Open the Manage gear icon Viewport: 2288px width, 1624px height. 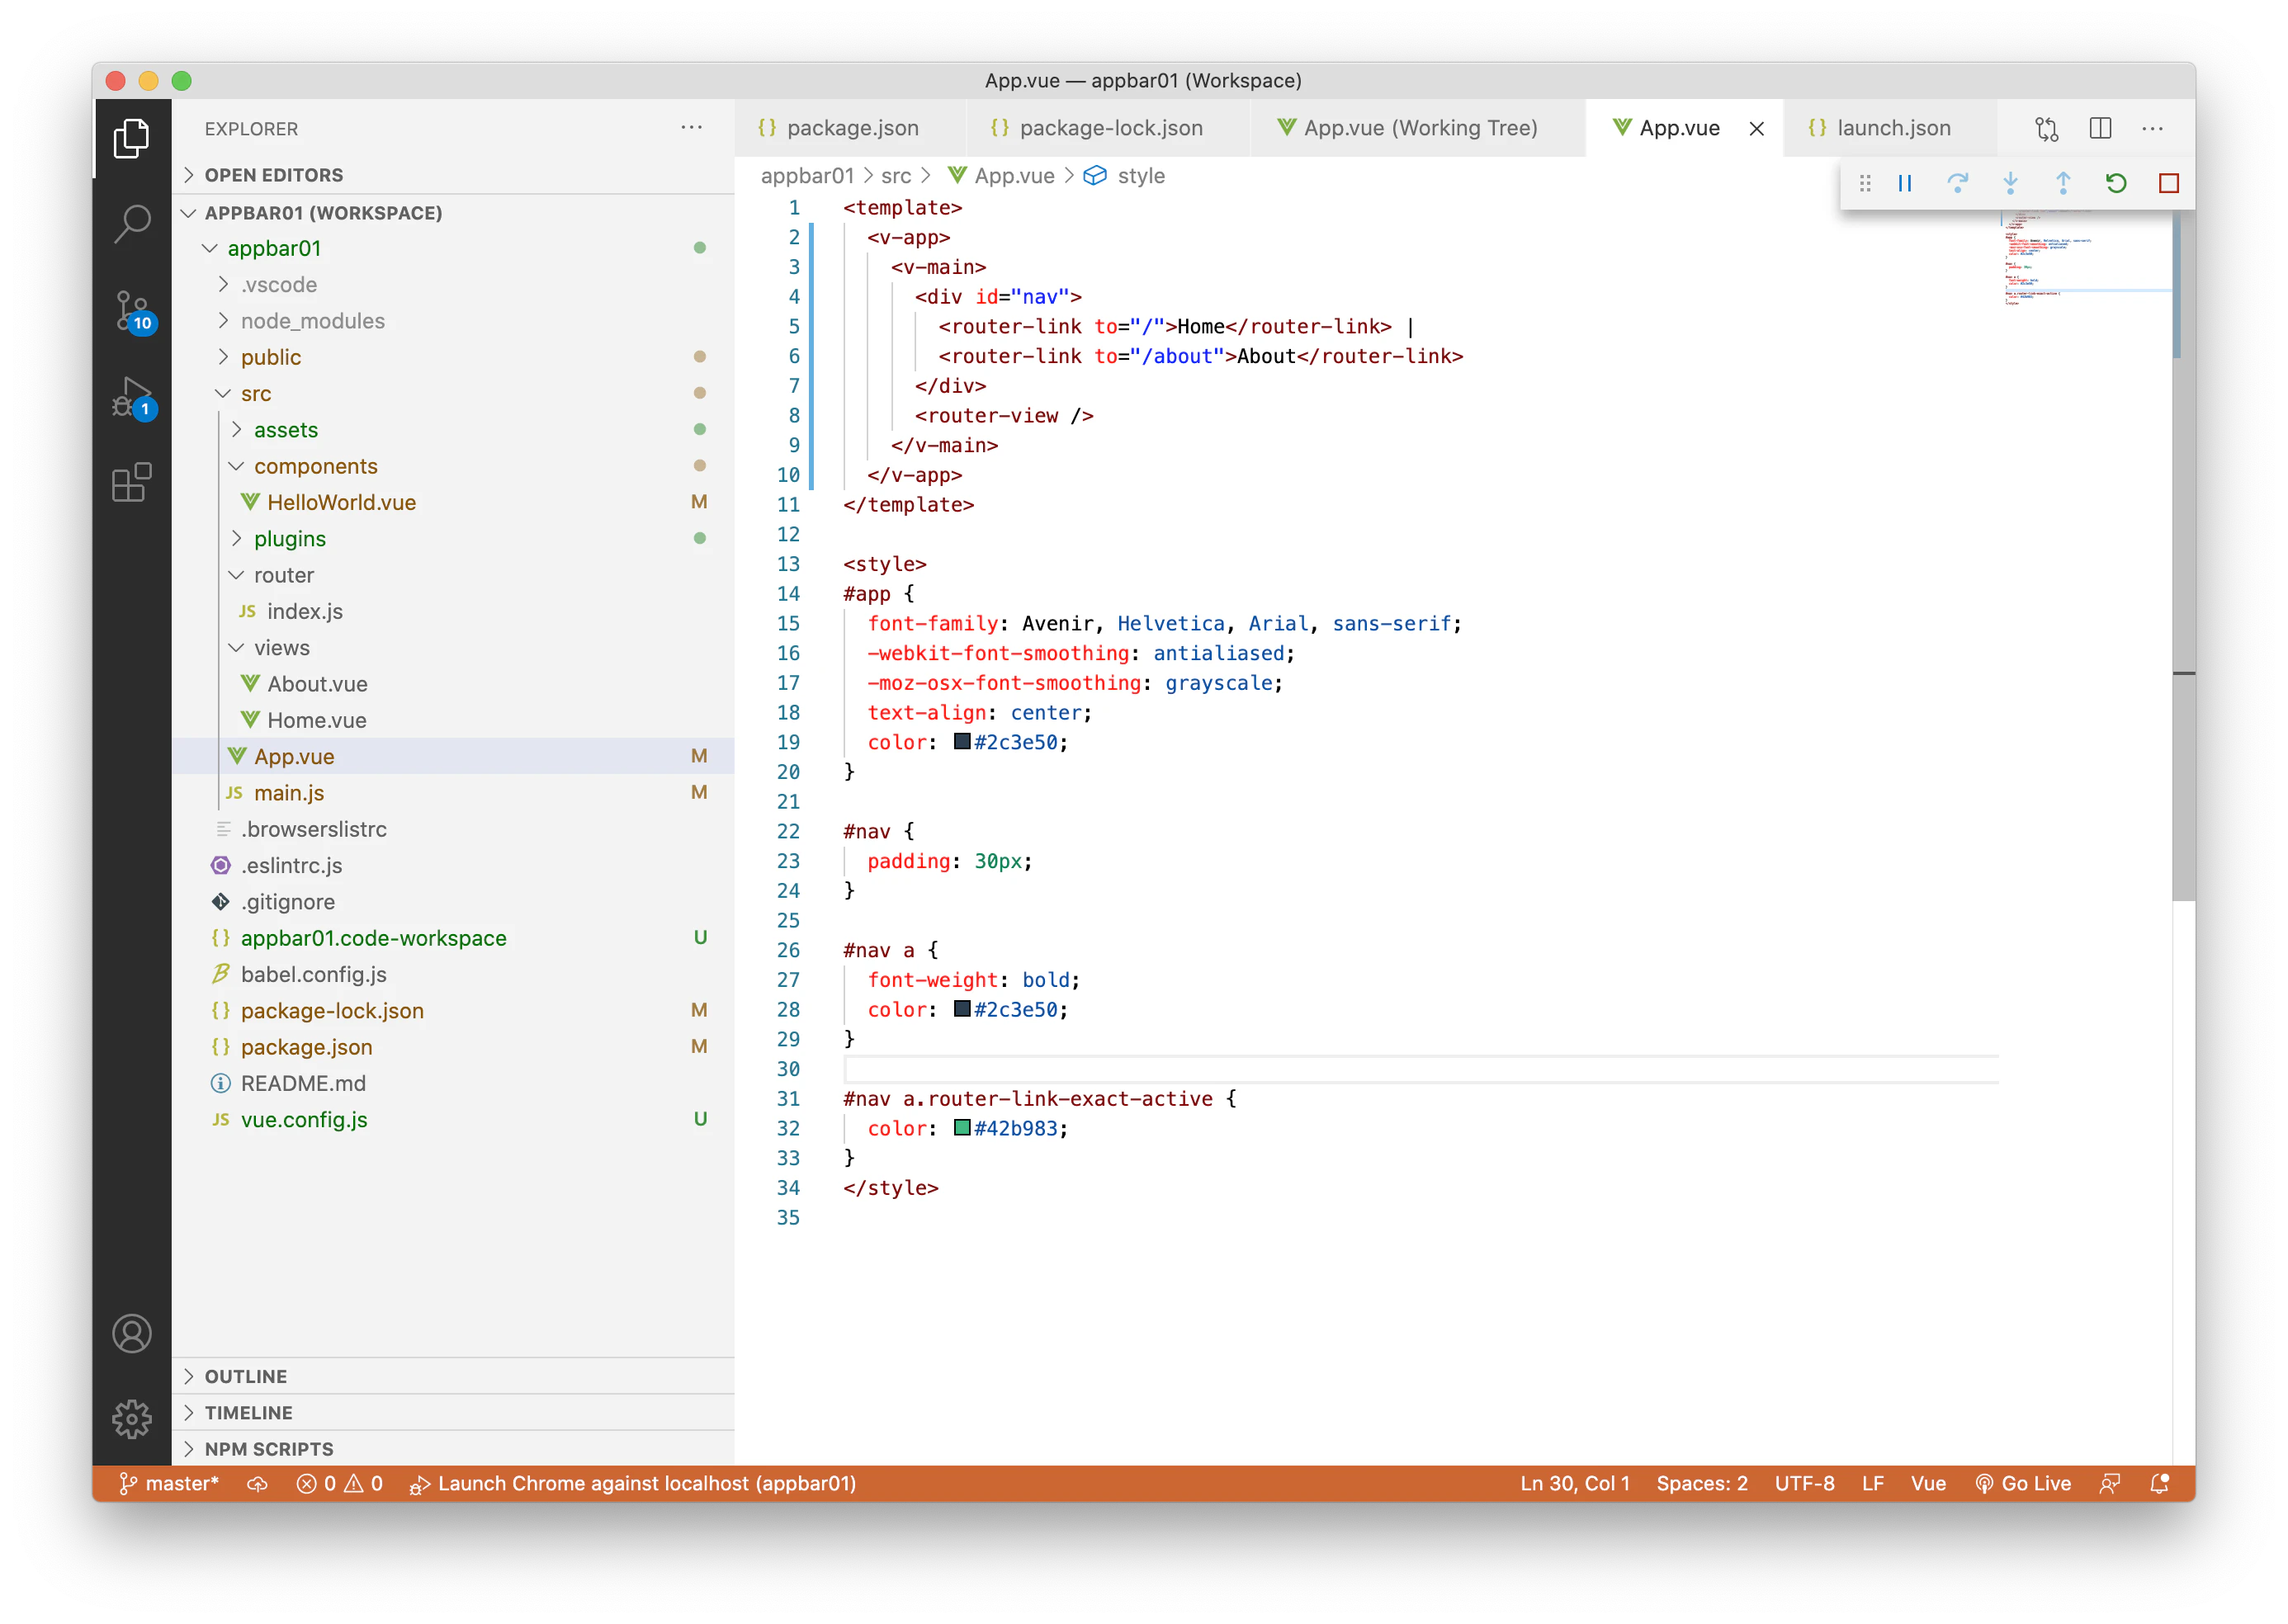coord(132,1418)
